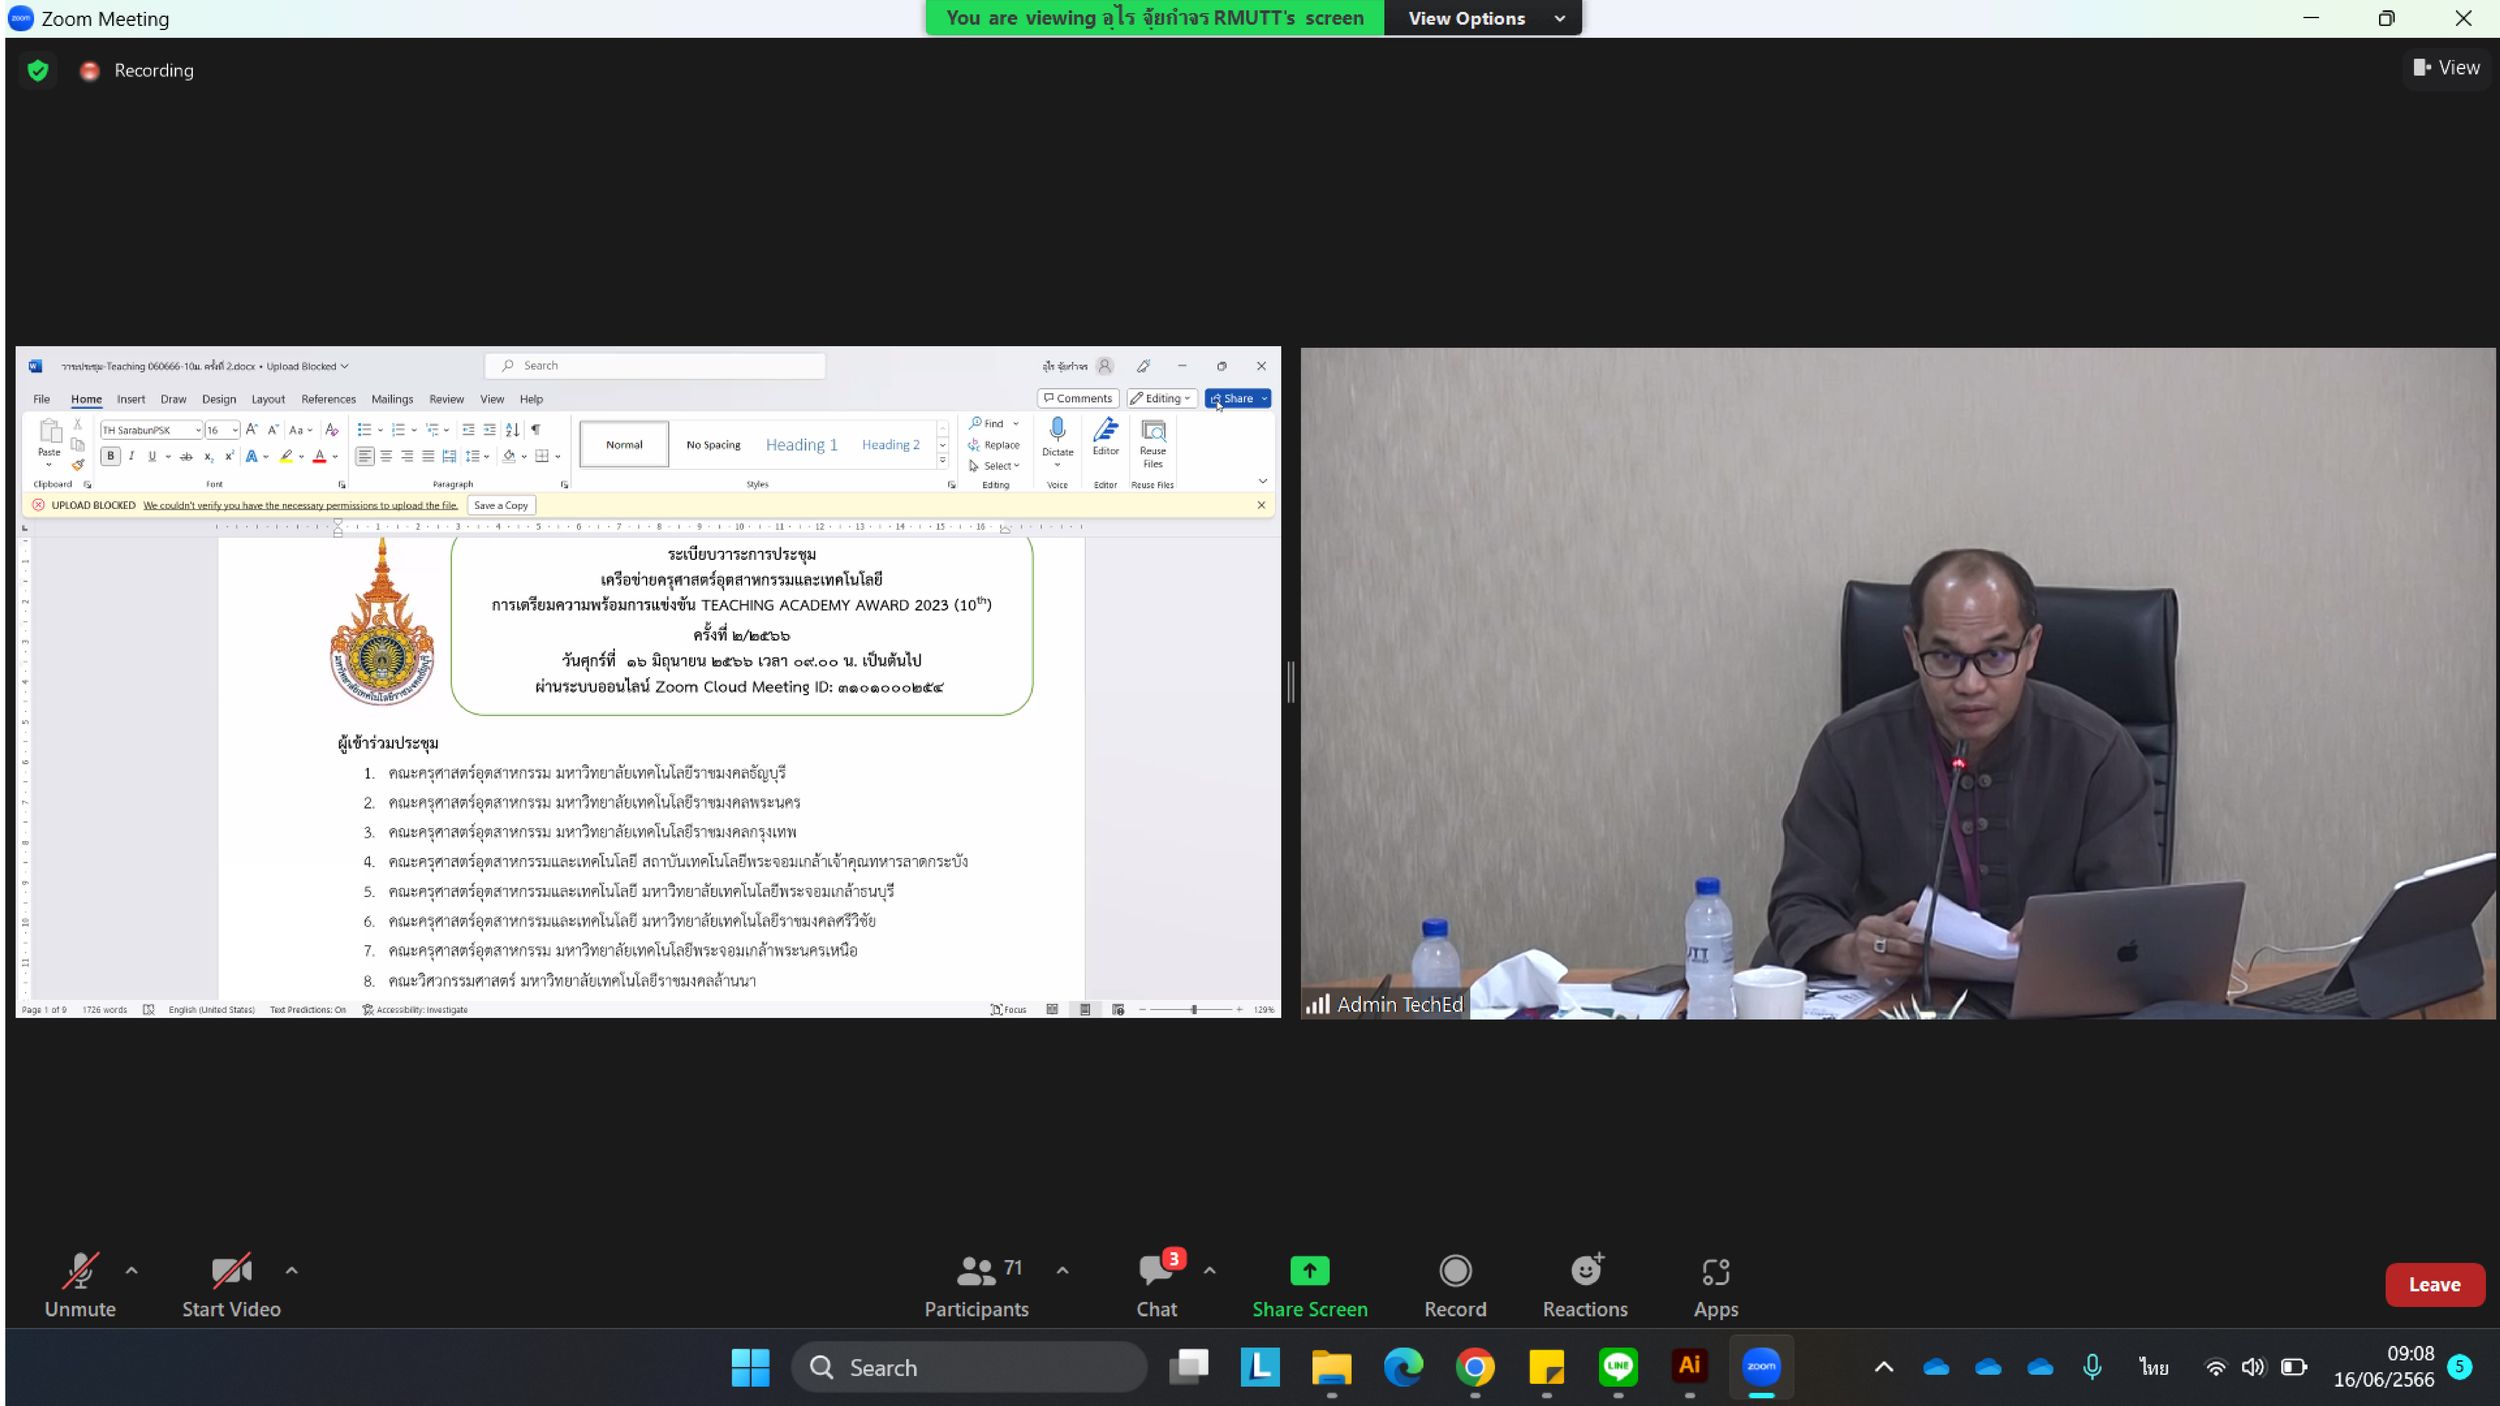This screenshot has width=2500, height=1406.
Task: Toggle Underline formatting in Word
Action: click(152, 456)
